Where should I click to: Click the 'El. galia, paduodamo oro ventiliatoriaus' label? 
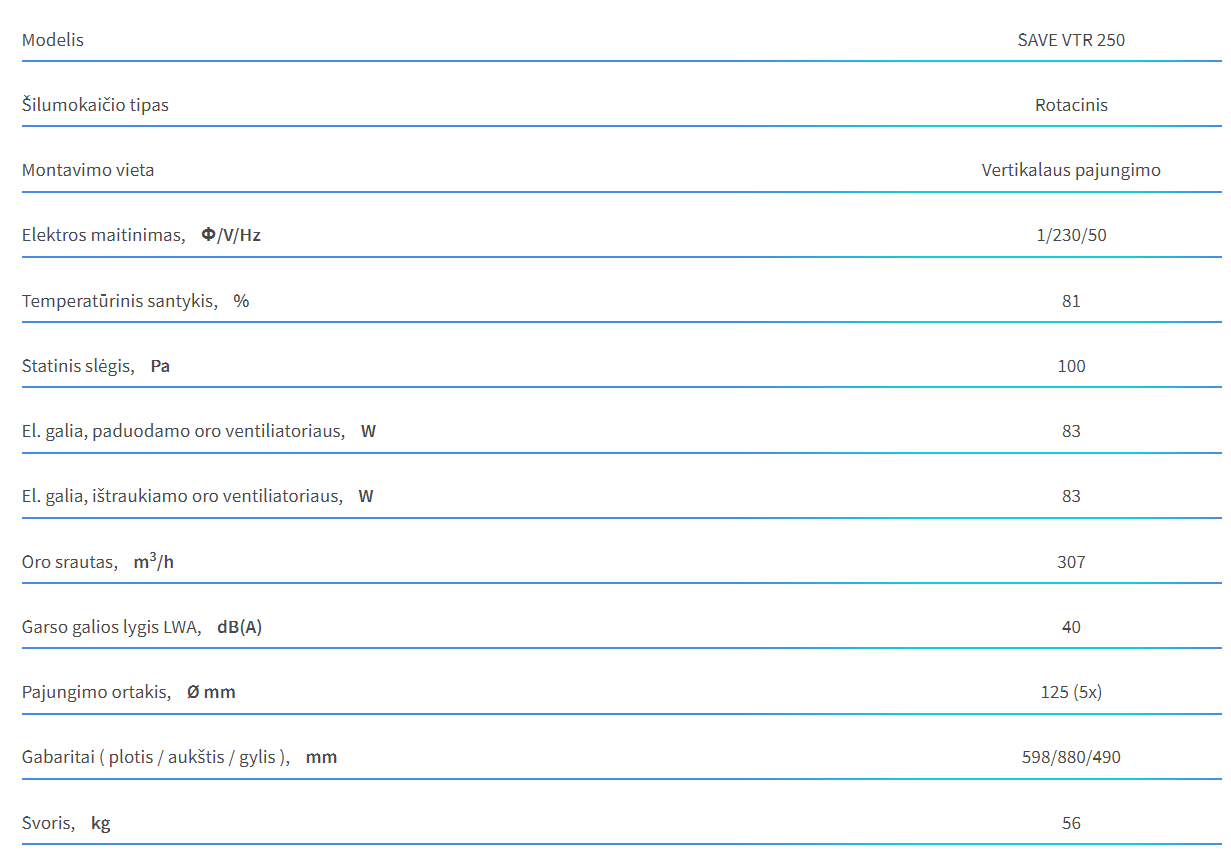click(183, 431)
